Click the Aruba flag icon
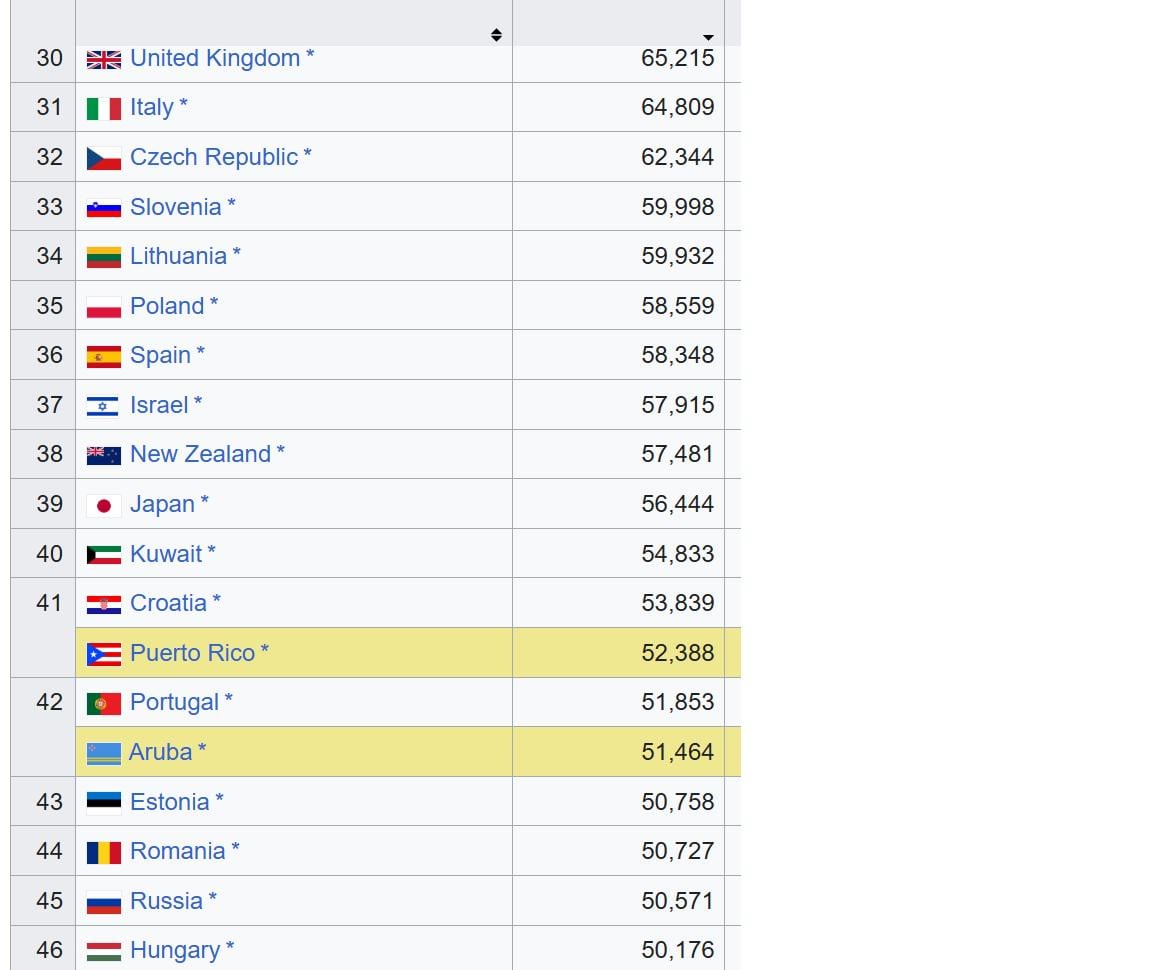 click(x=103, y=753)
